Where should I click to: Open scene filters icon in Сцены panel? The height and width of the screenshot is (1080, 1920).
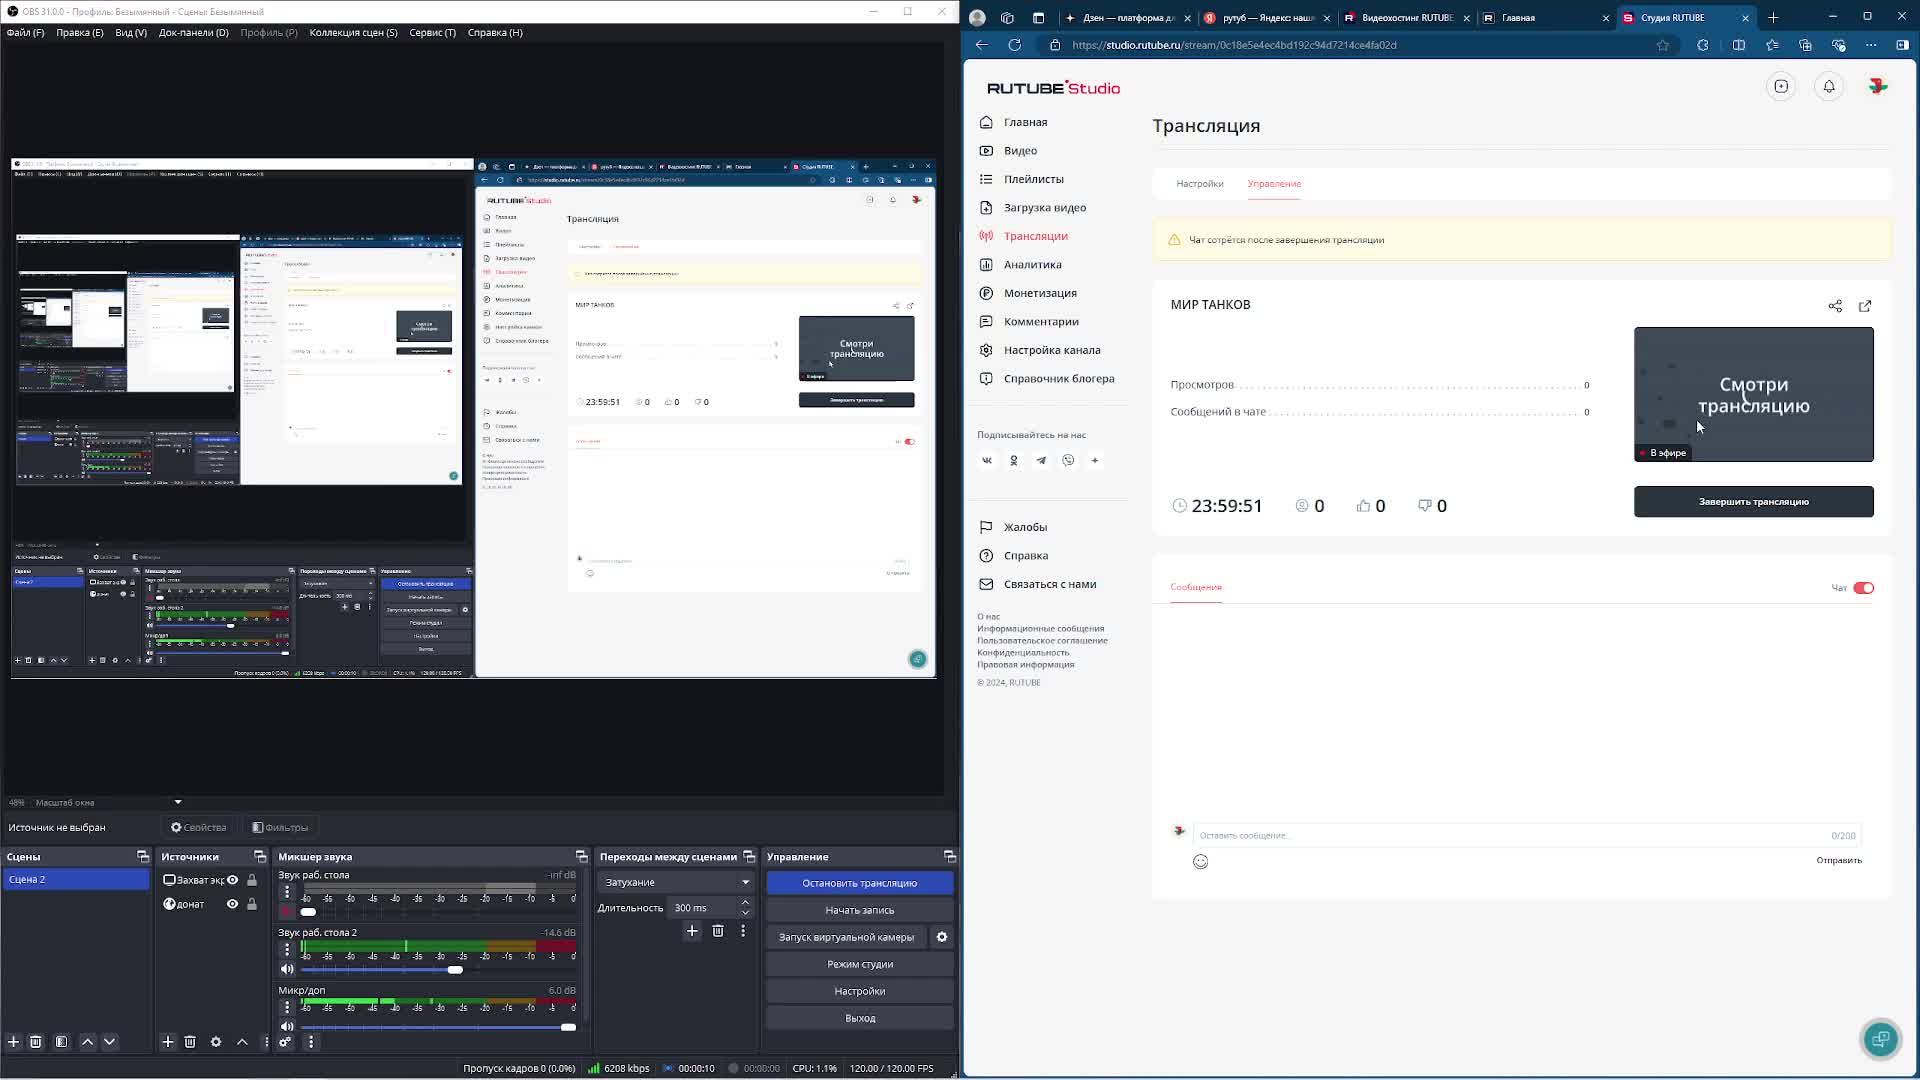61,1042
